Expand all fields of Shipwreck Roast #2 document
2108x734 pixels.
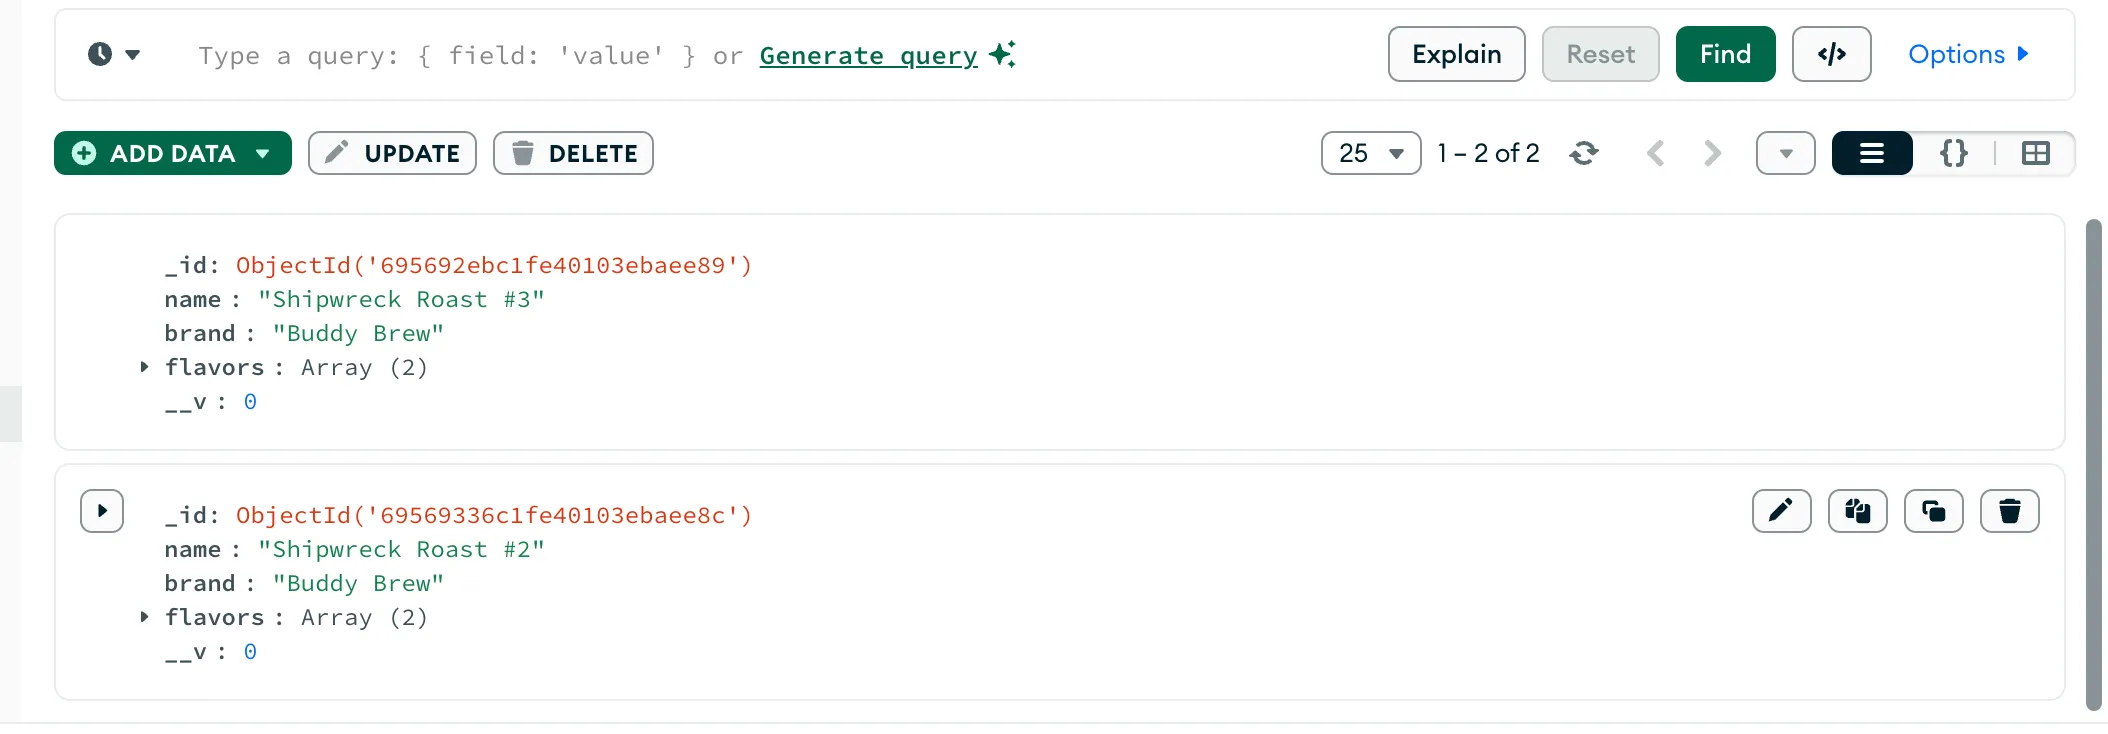[x=102, y=511]
